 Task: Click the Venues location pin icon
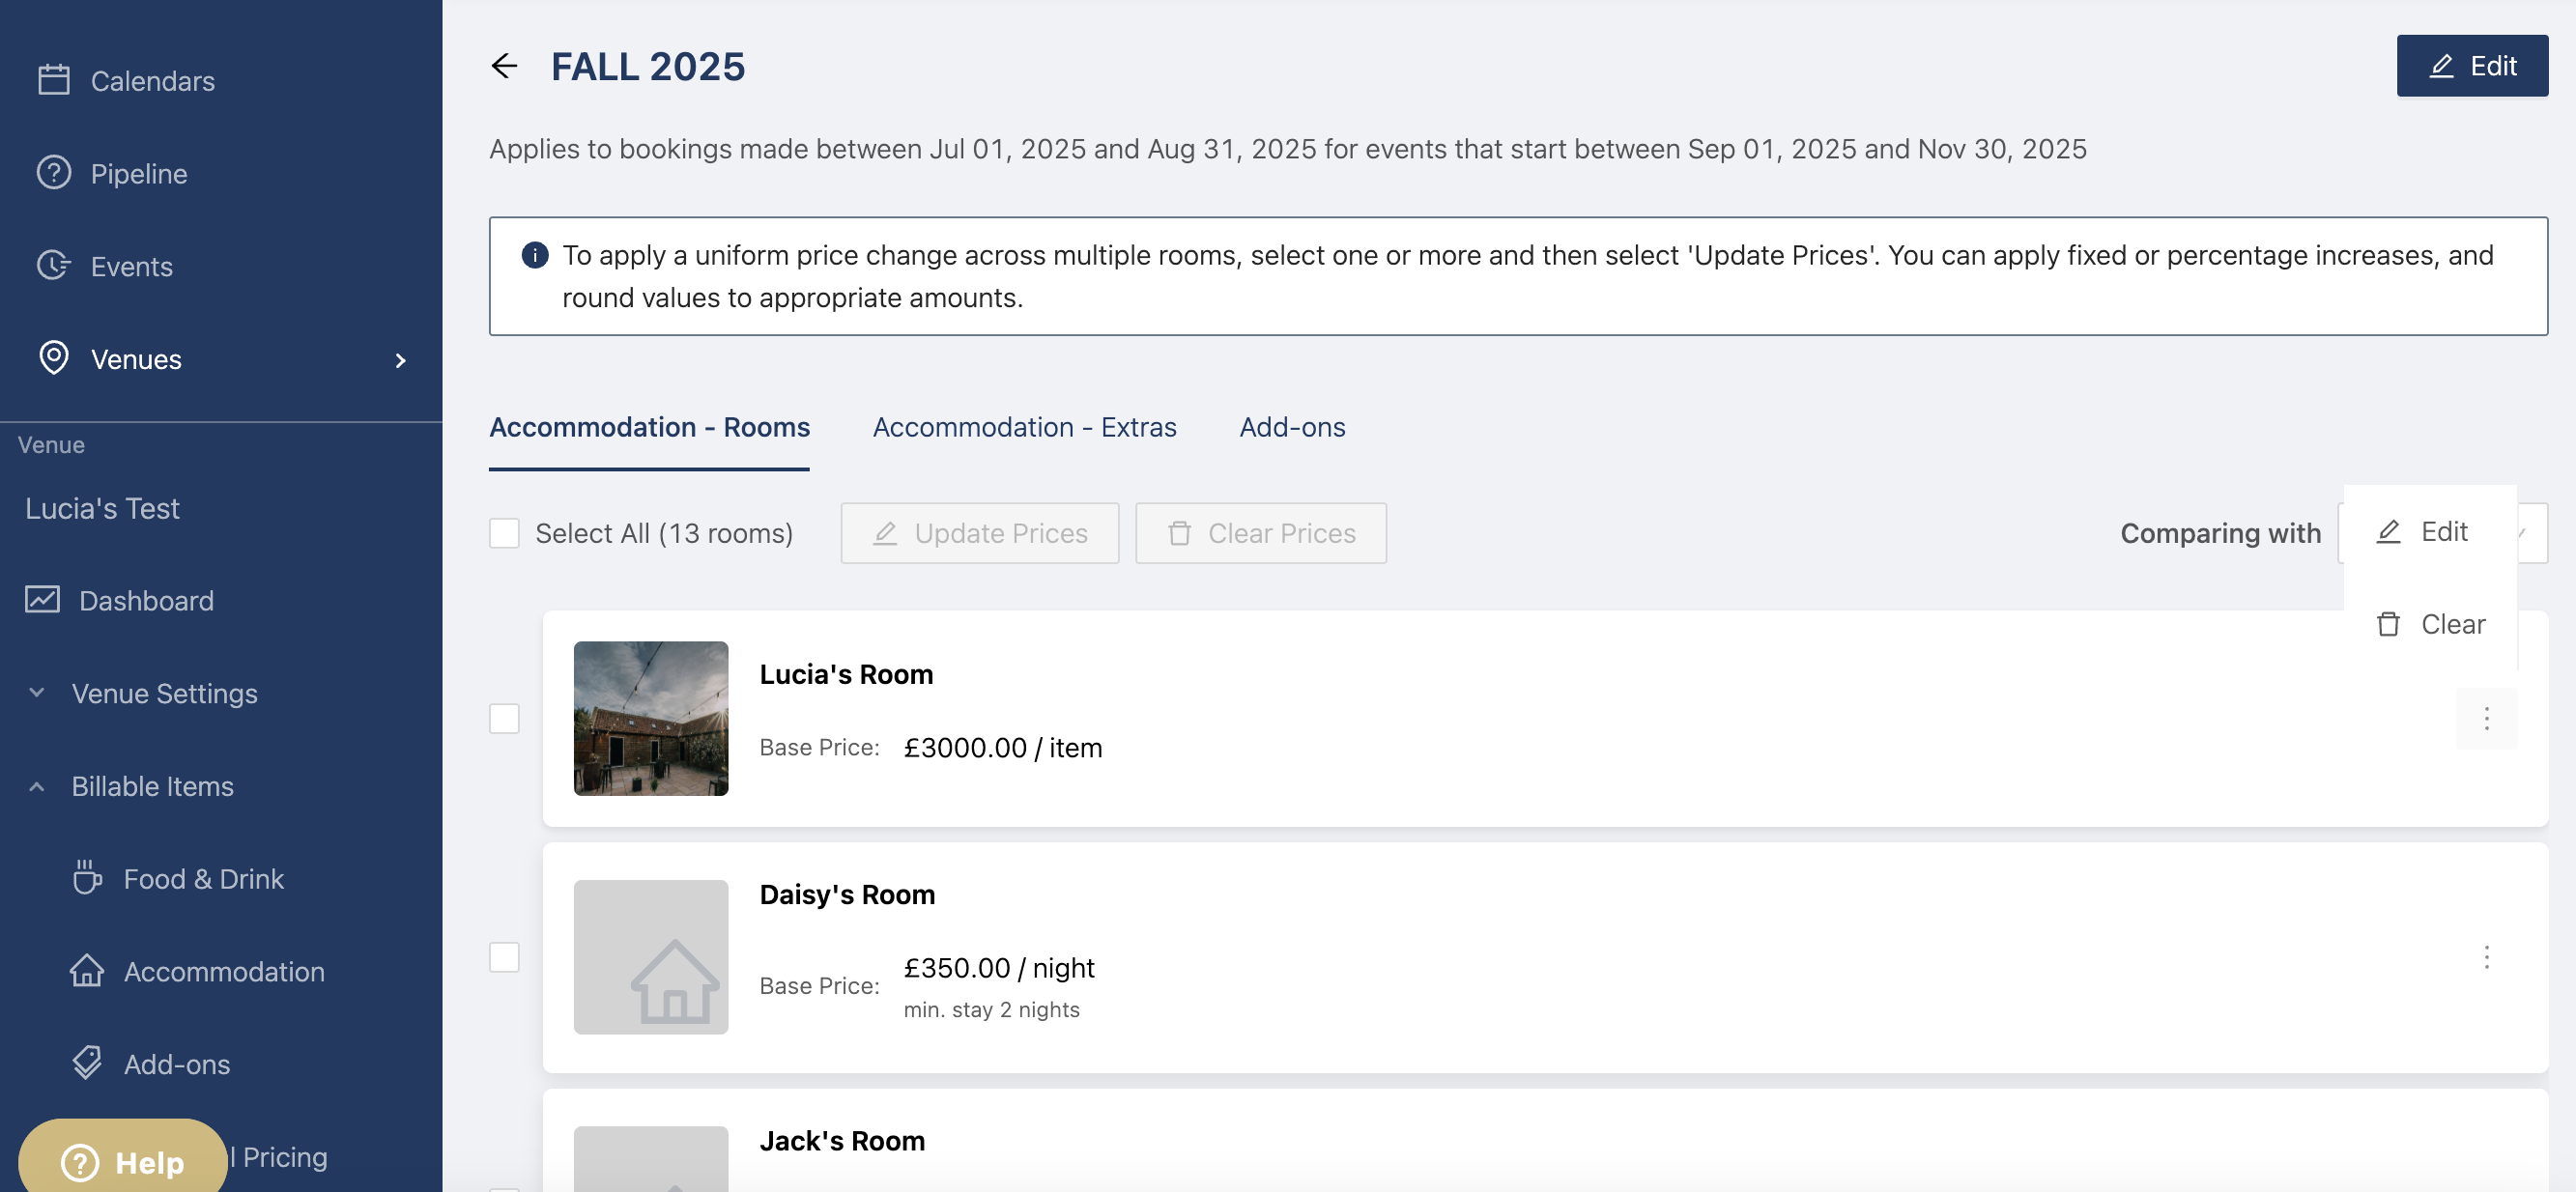coord(54,358)
